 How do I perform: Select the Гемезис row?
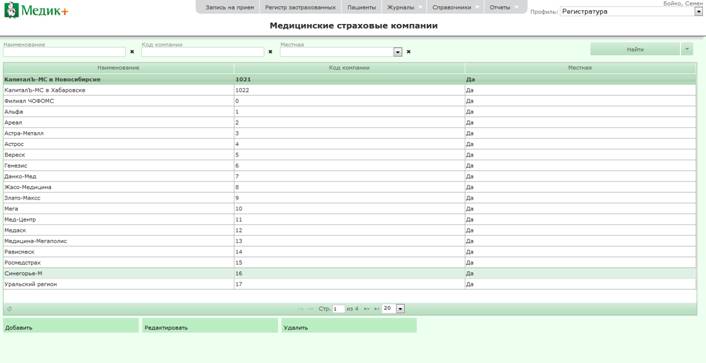(349, 166)
